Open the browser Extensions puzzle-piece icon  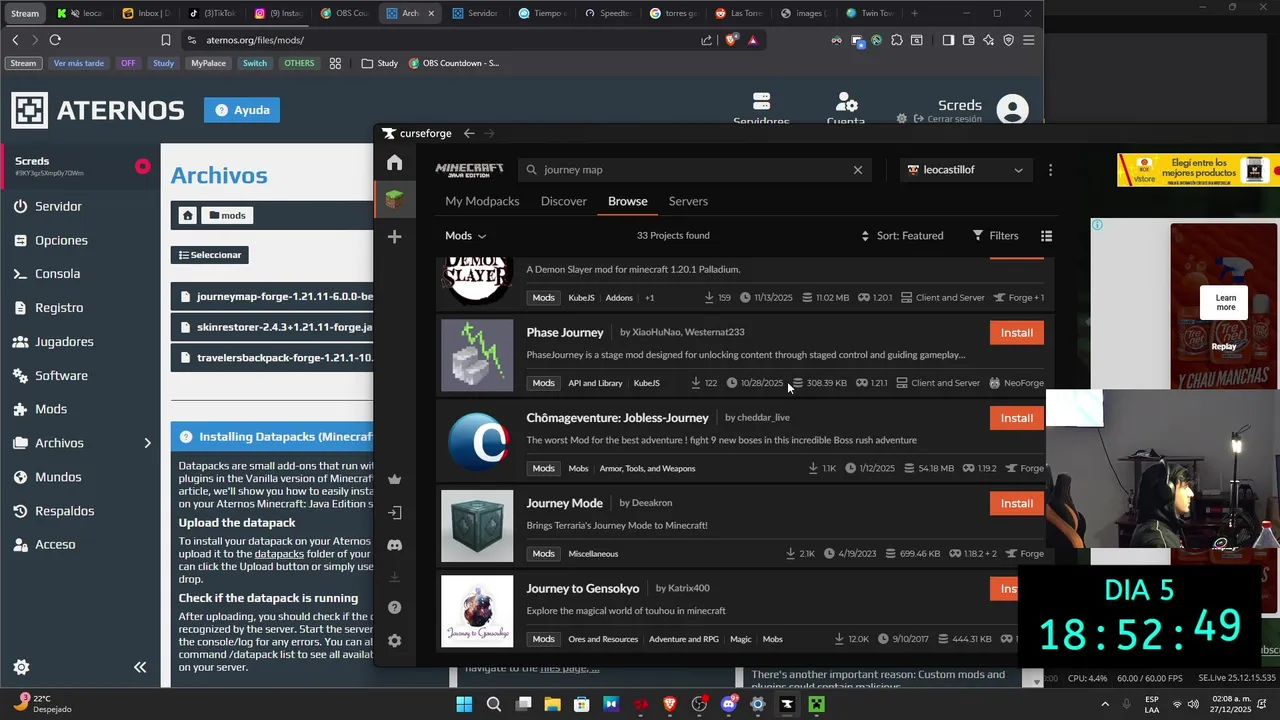tap(897, 40)
